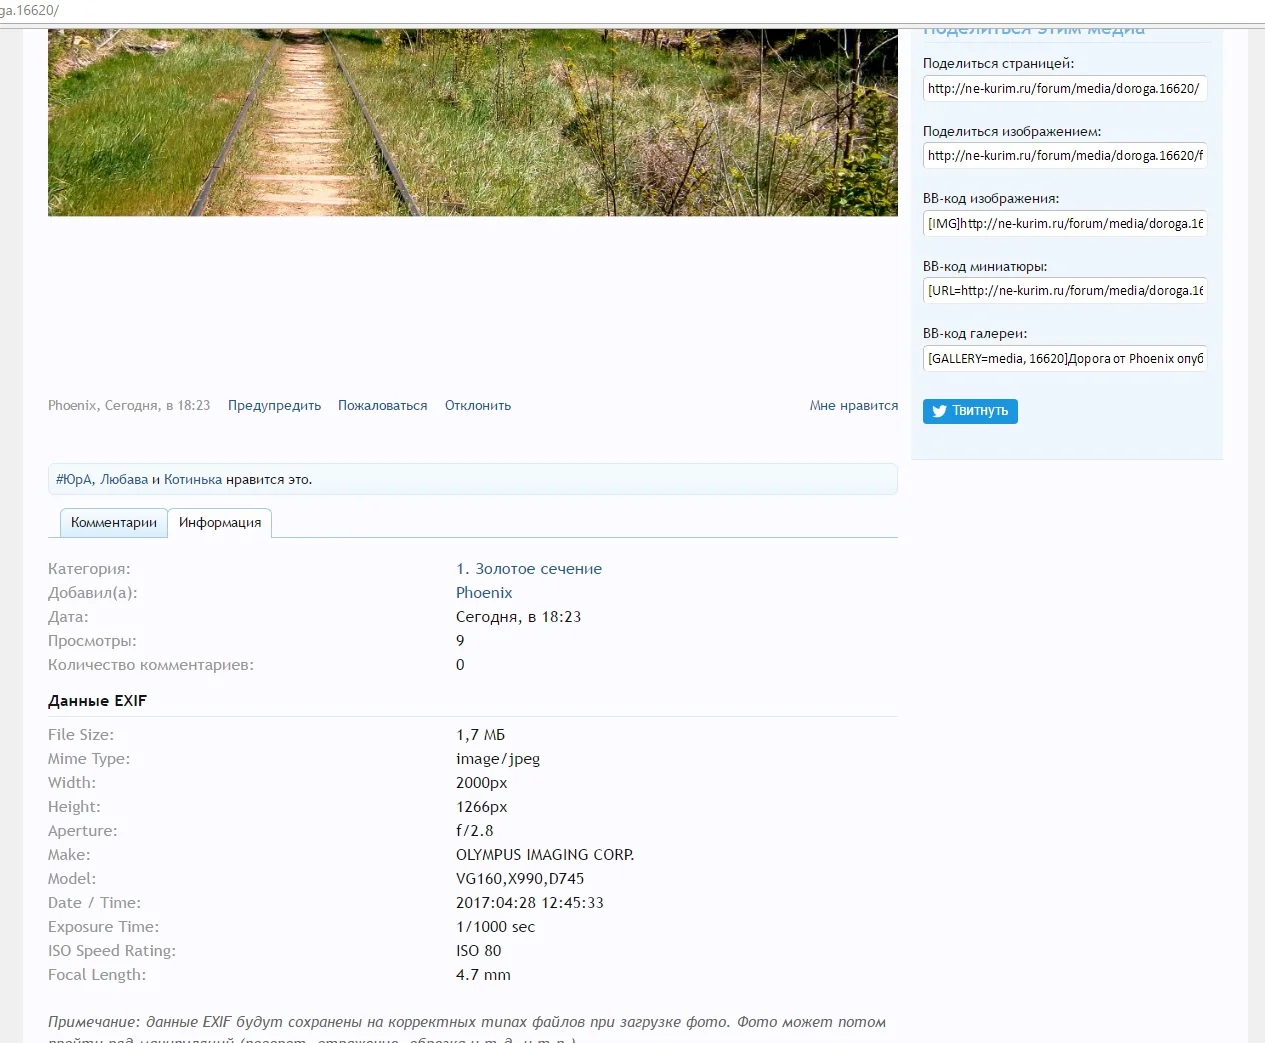Select the BB-код галереи field

pyautogui.click(x=1064, y=358)
